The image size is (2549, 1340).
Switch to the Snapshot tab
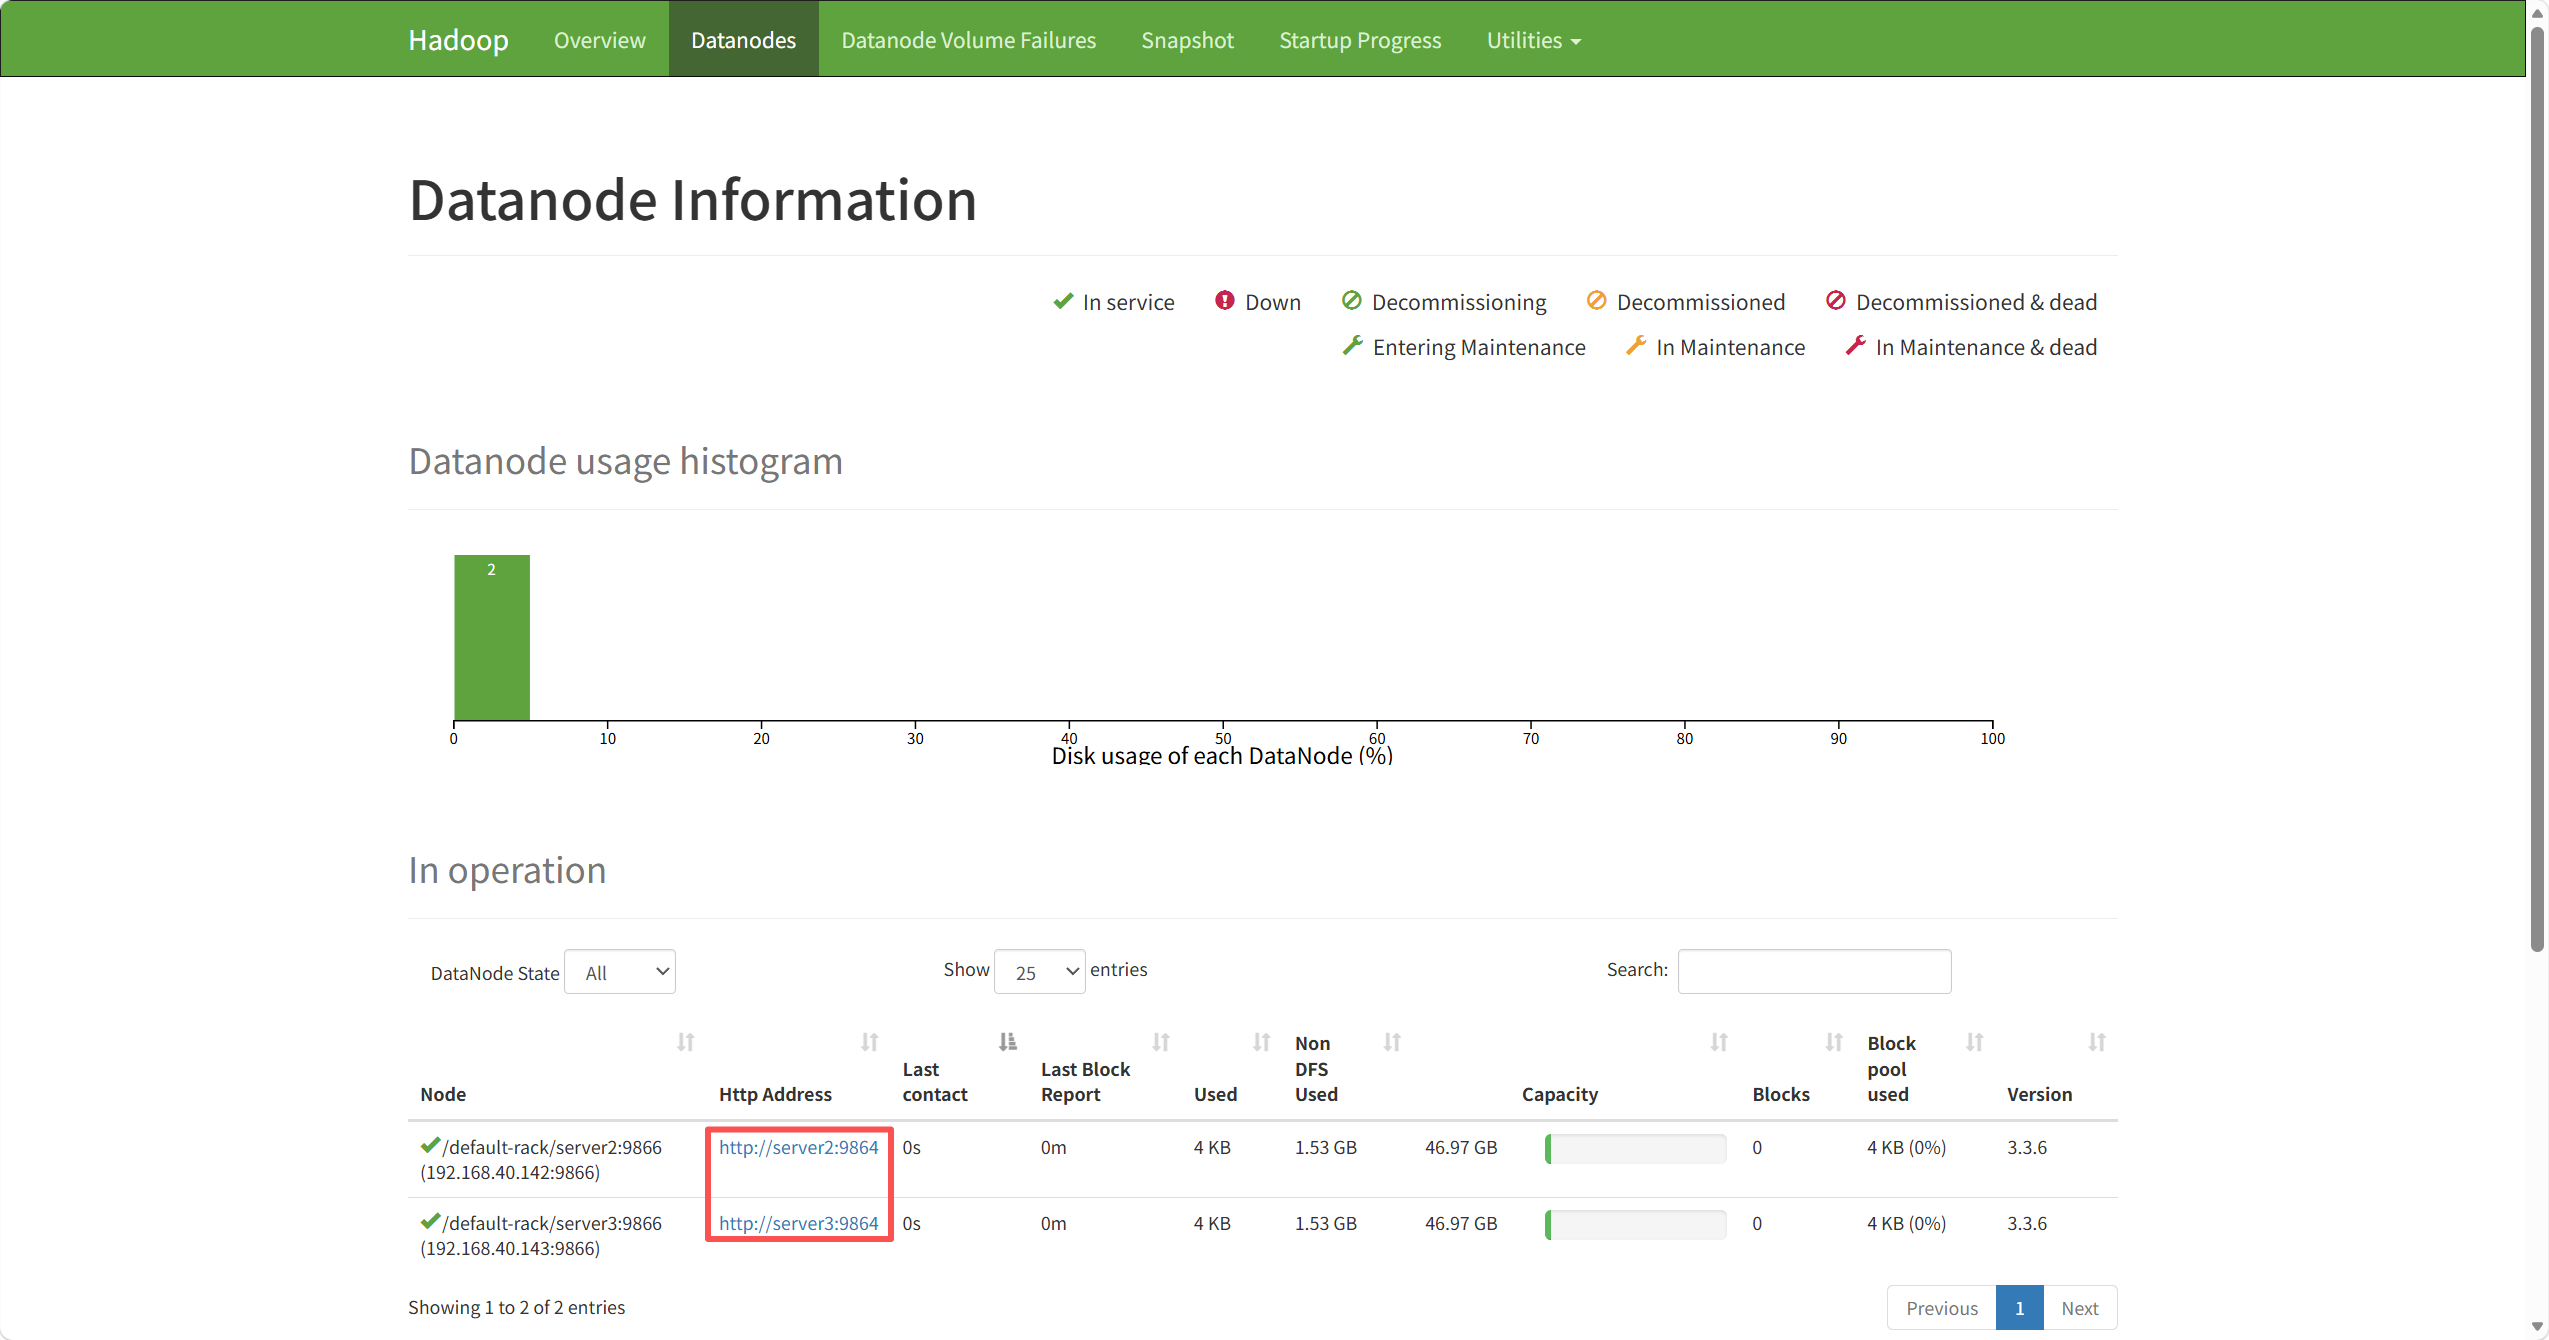coord(1188,40)
